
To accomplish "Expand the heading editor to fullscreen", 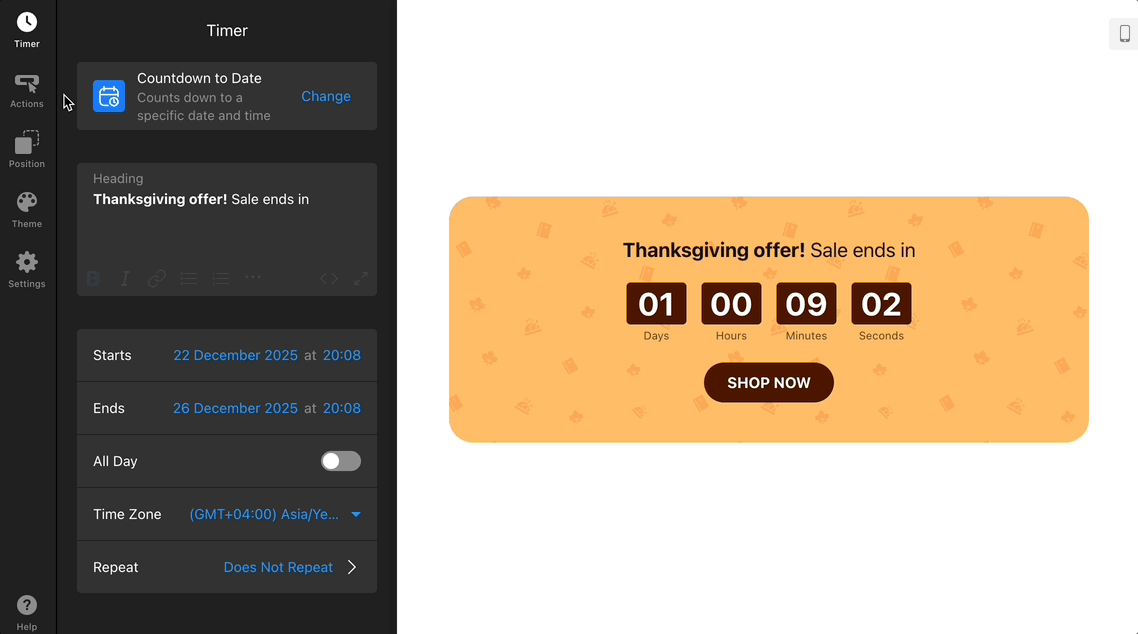I will (361, 279).
